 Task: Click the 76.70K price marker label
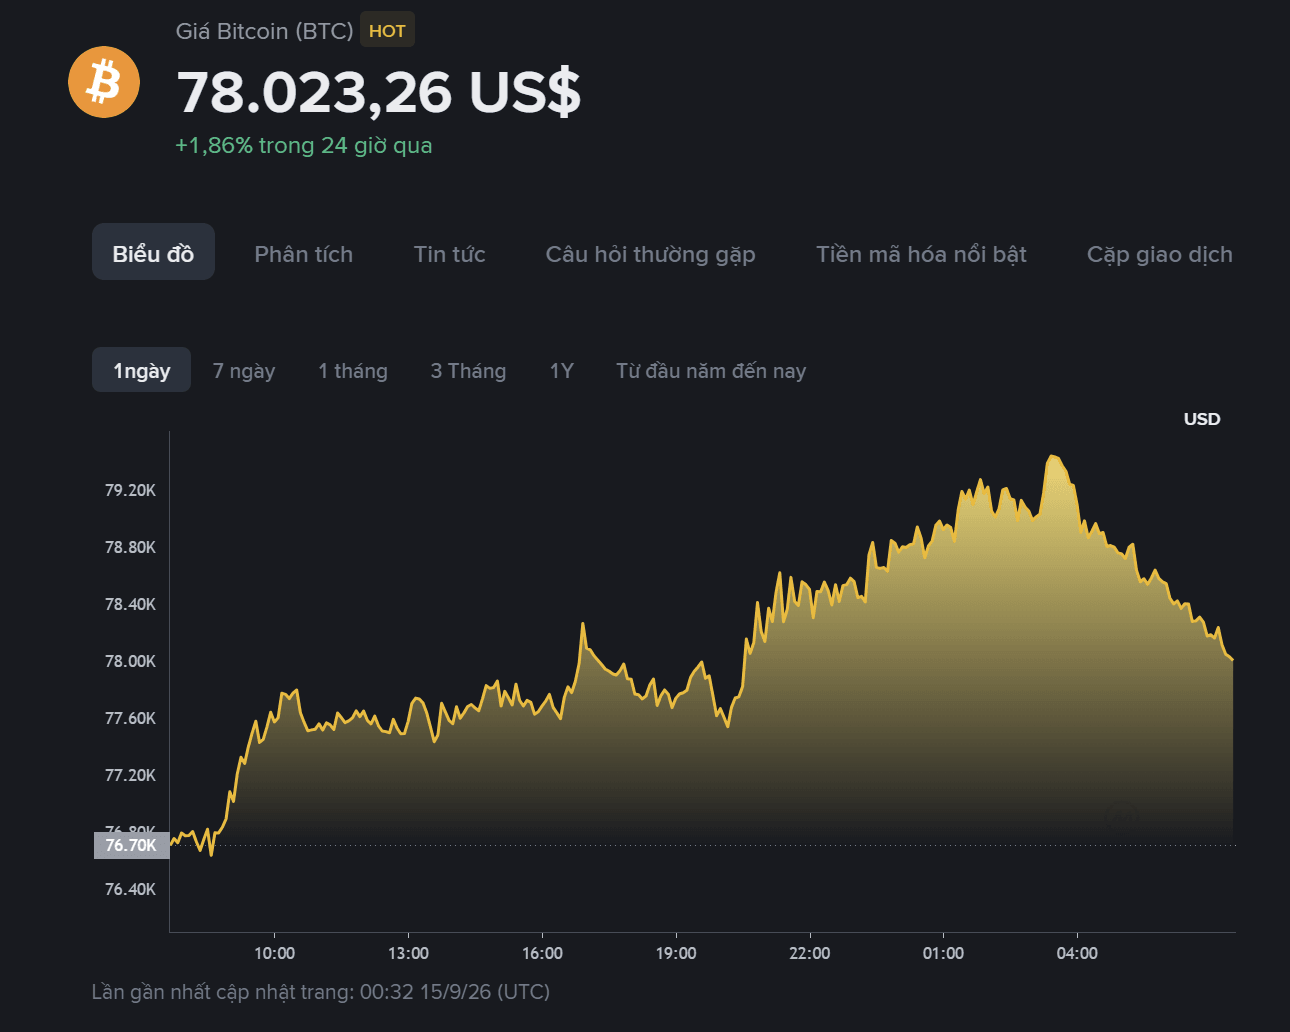[131, 845]
